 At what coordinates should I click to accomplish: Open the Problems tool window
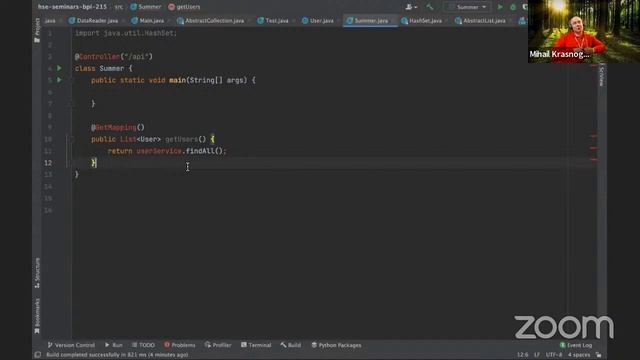(180, 345)
